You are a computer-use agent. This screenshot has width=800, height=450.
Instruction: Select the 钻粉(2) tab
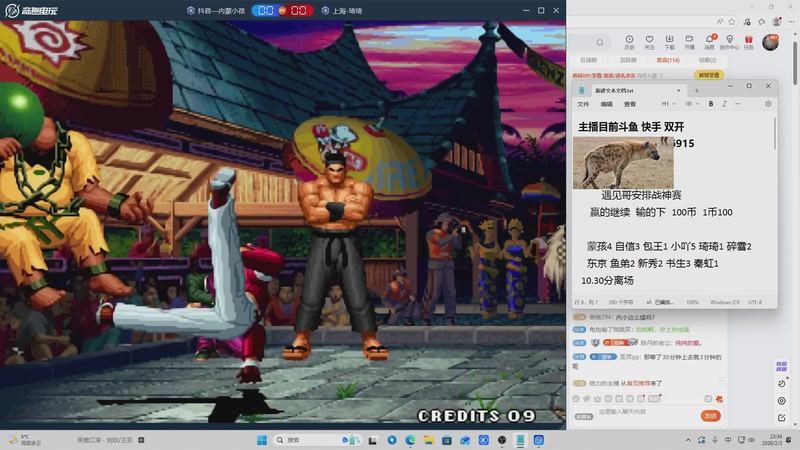[x=708, y=60]
